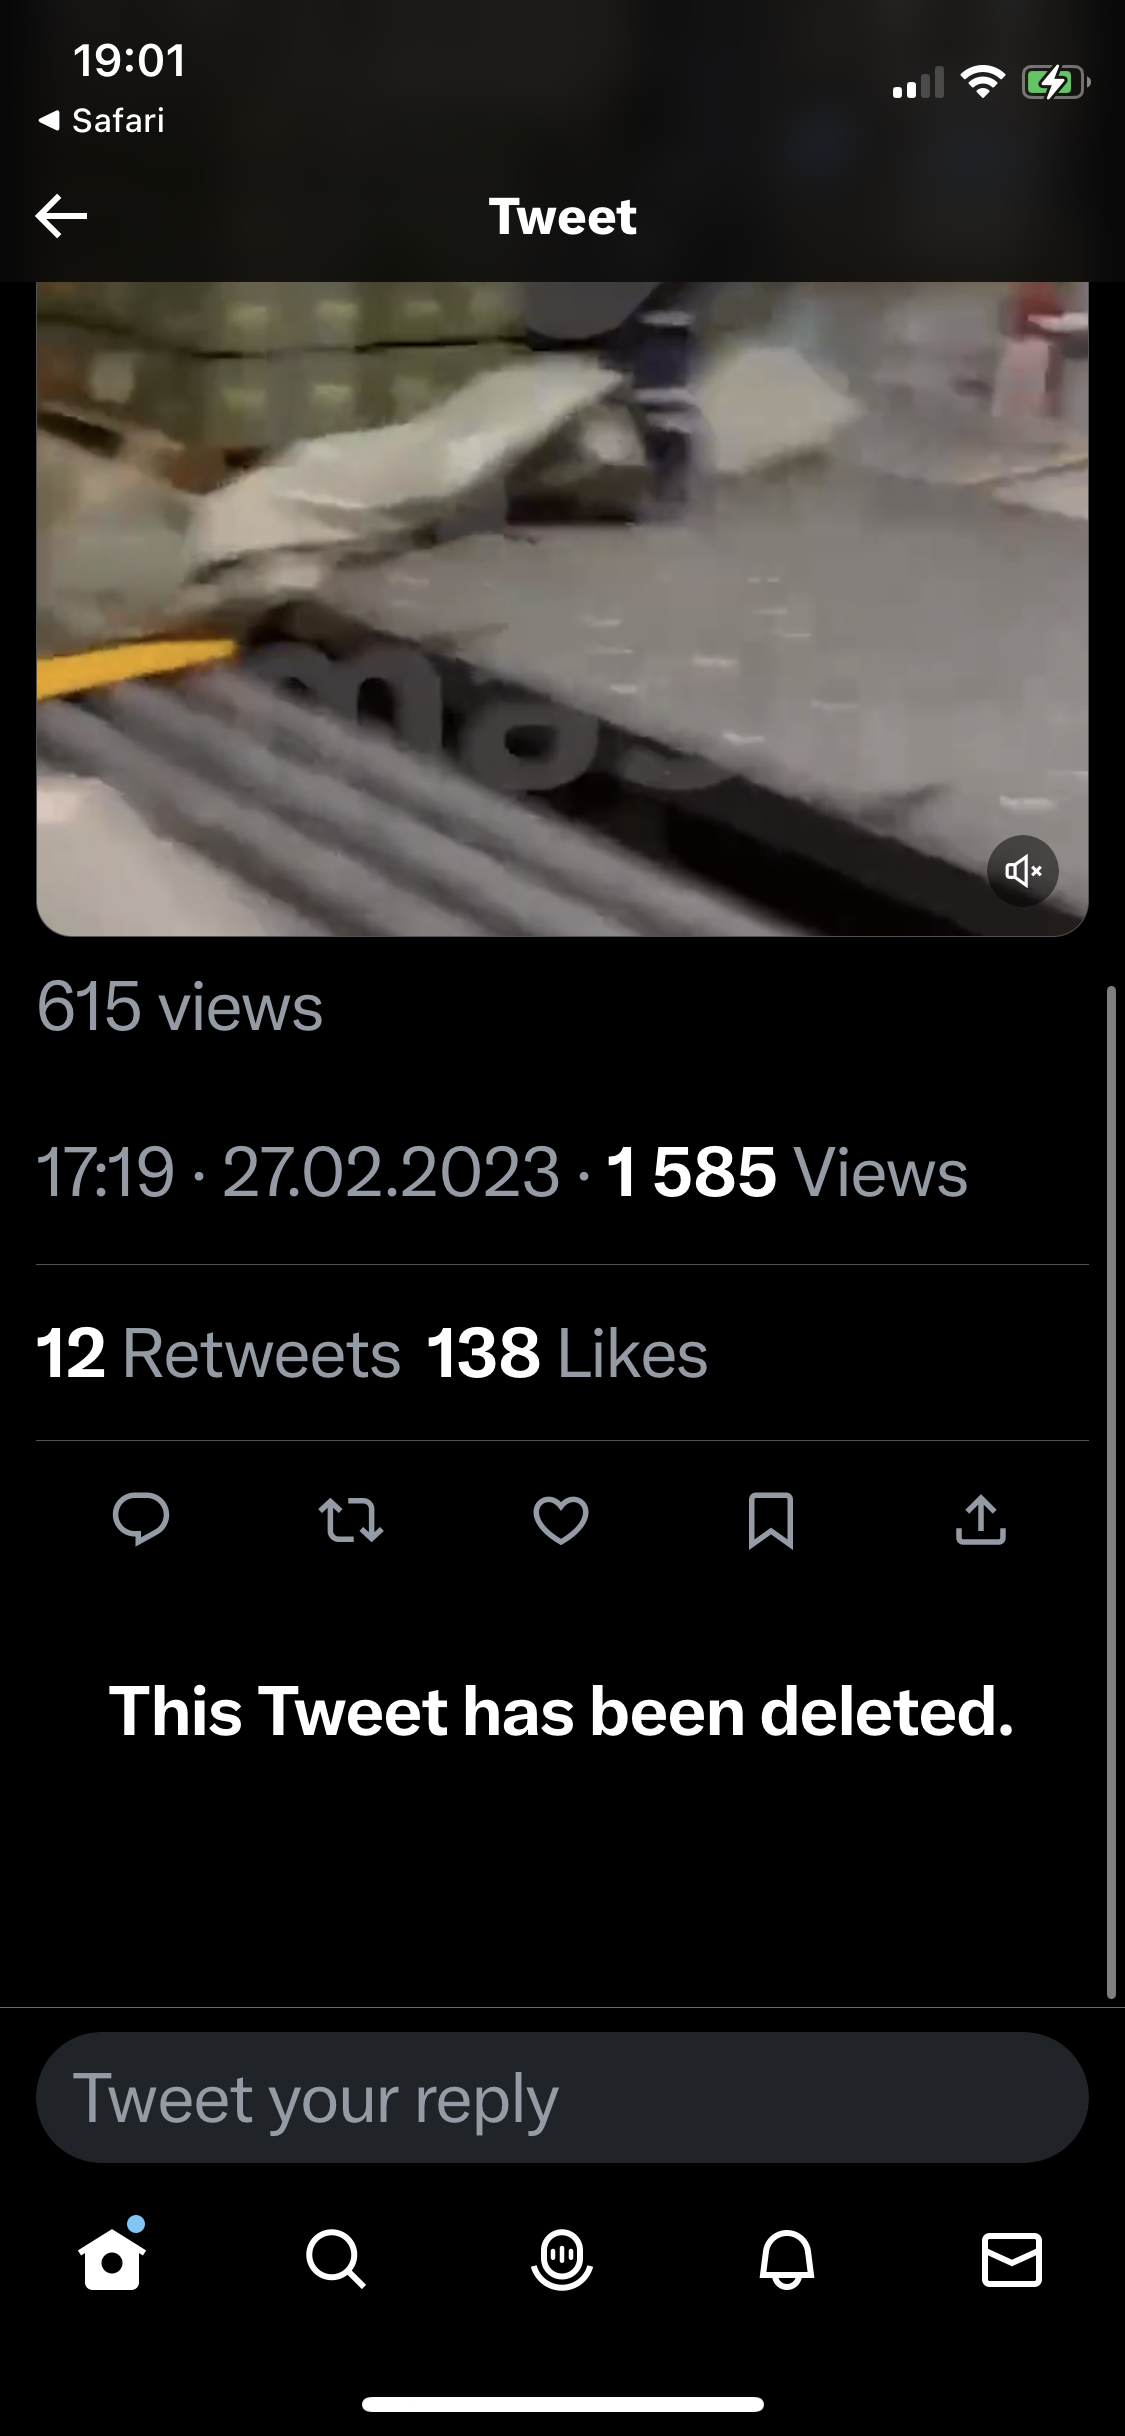This screenshot has width=1125, height=2436.
Task: Open the Notifications bell tab
Action: tap(787, 2258)
